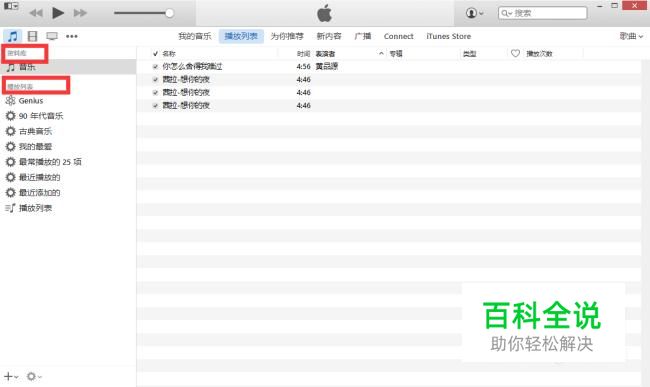Click the fast-forward next track button
Viewport: 650px width, 387px height.
pyautogui.click(x=80, y=13)
